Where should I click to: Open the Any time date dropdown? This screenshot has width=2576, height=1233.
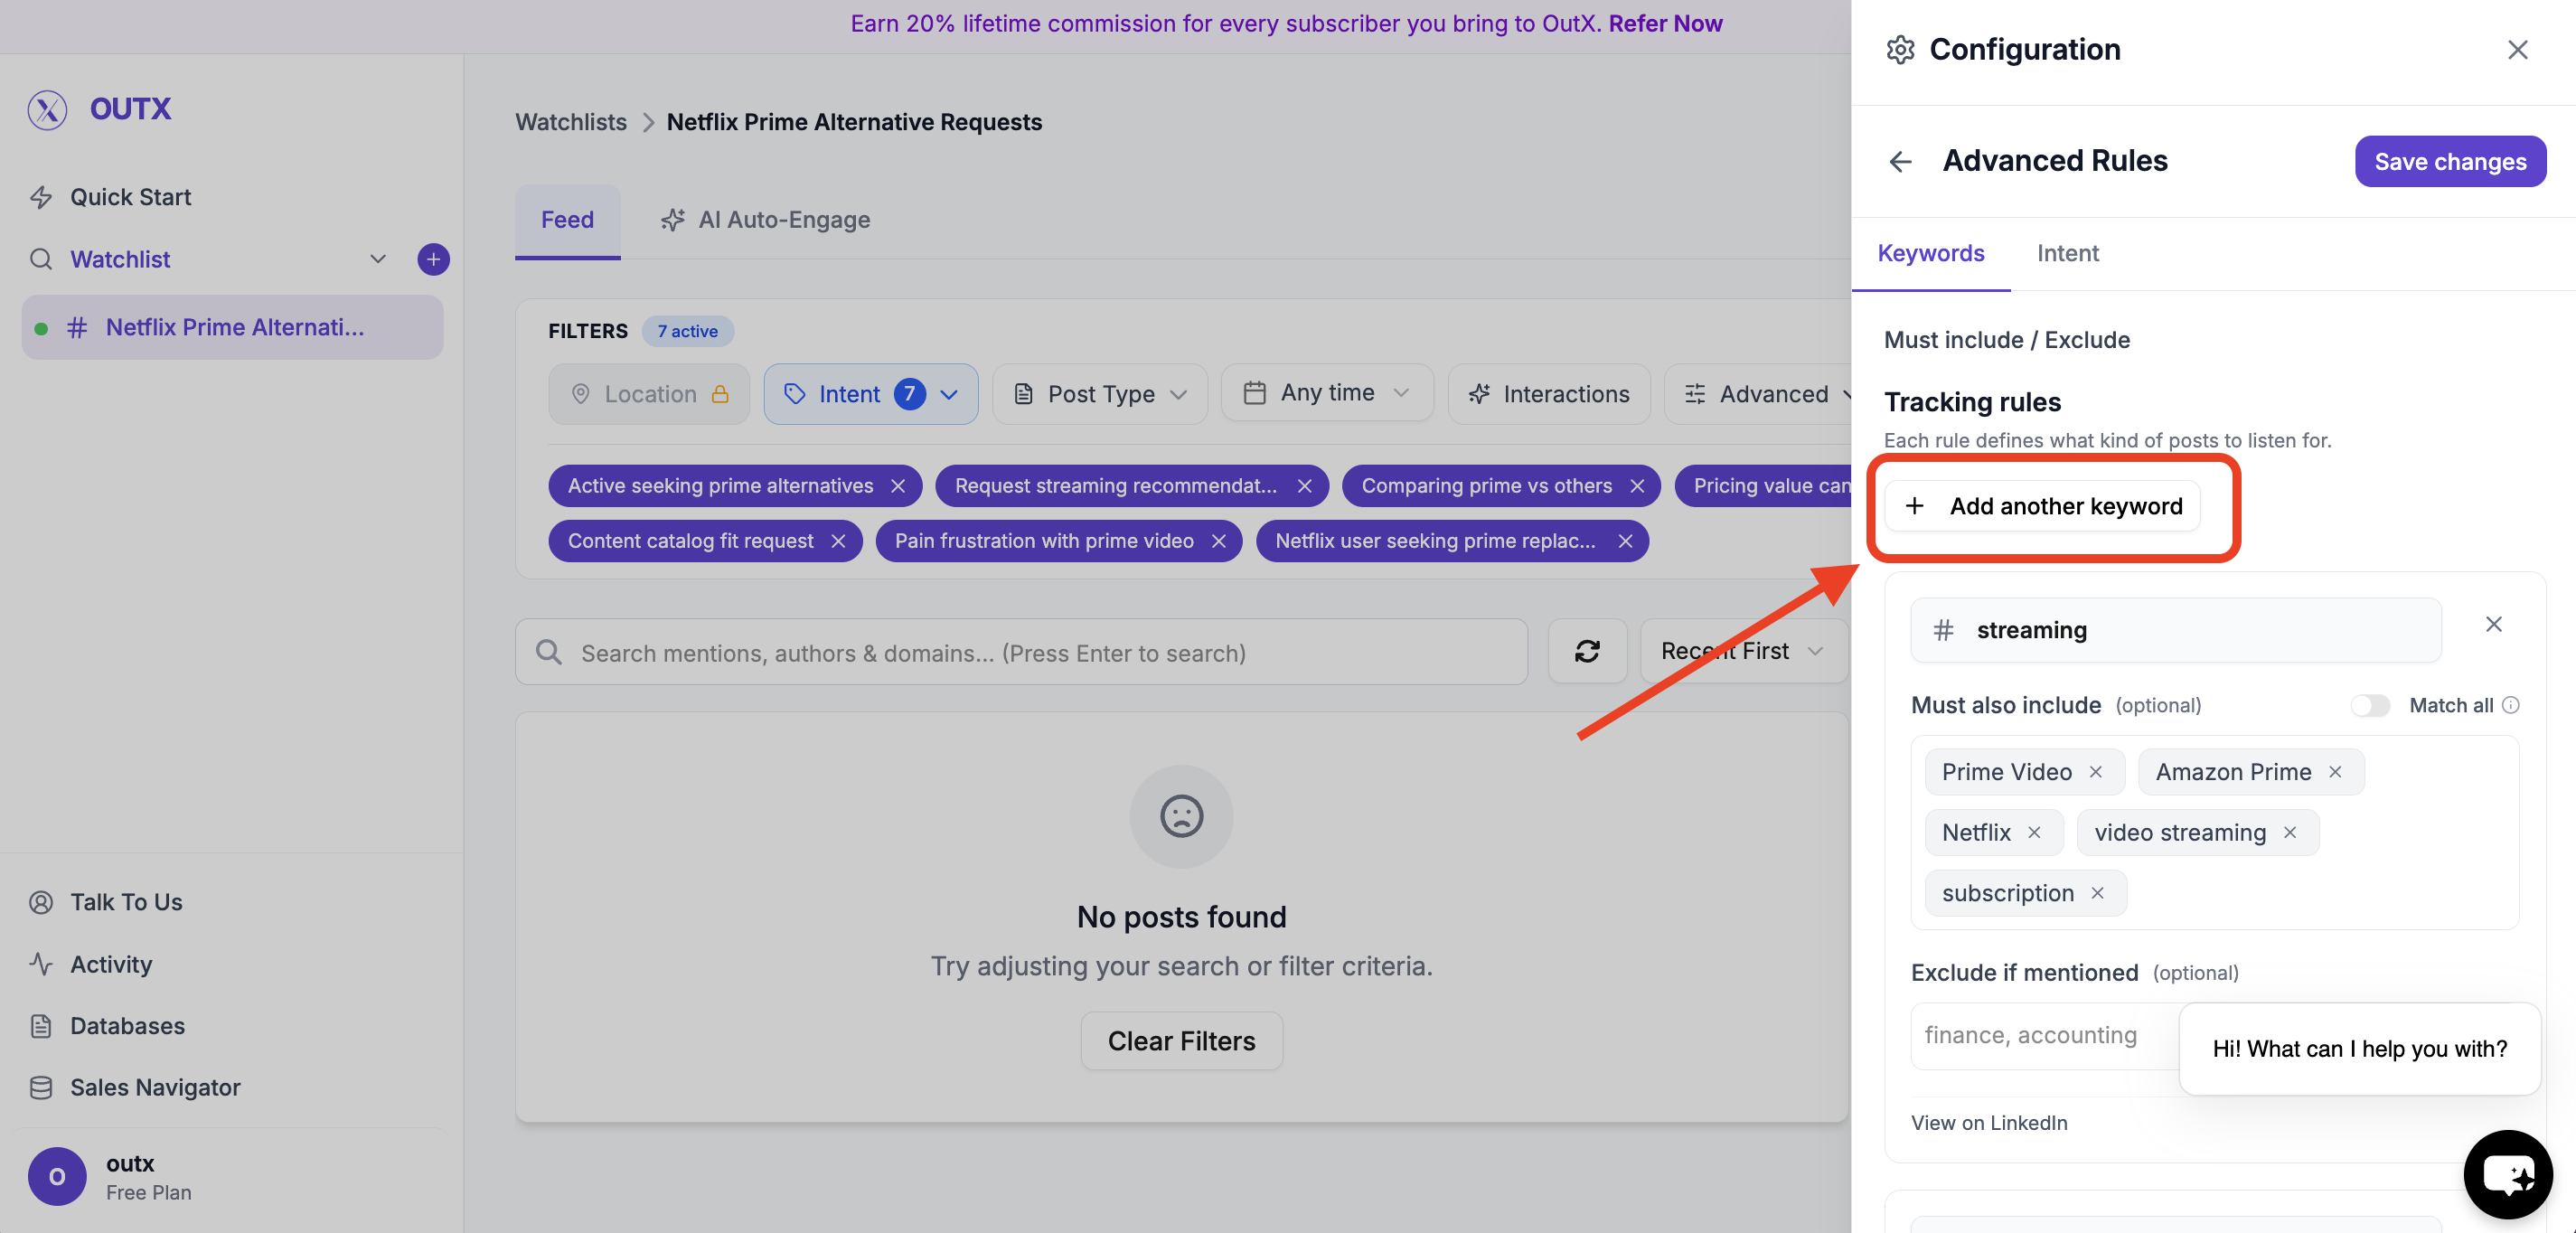click(x=1326, y=393)
